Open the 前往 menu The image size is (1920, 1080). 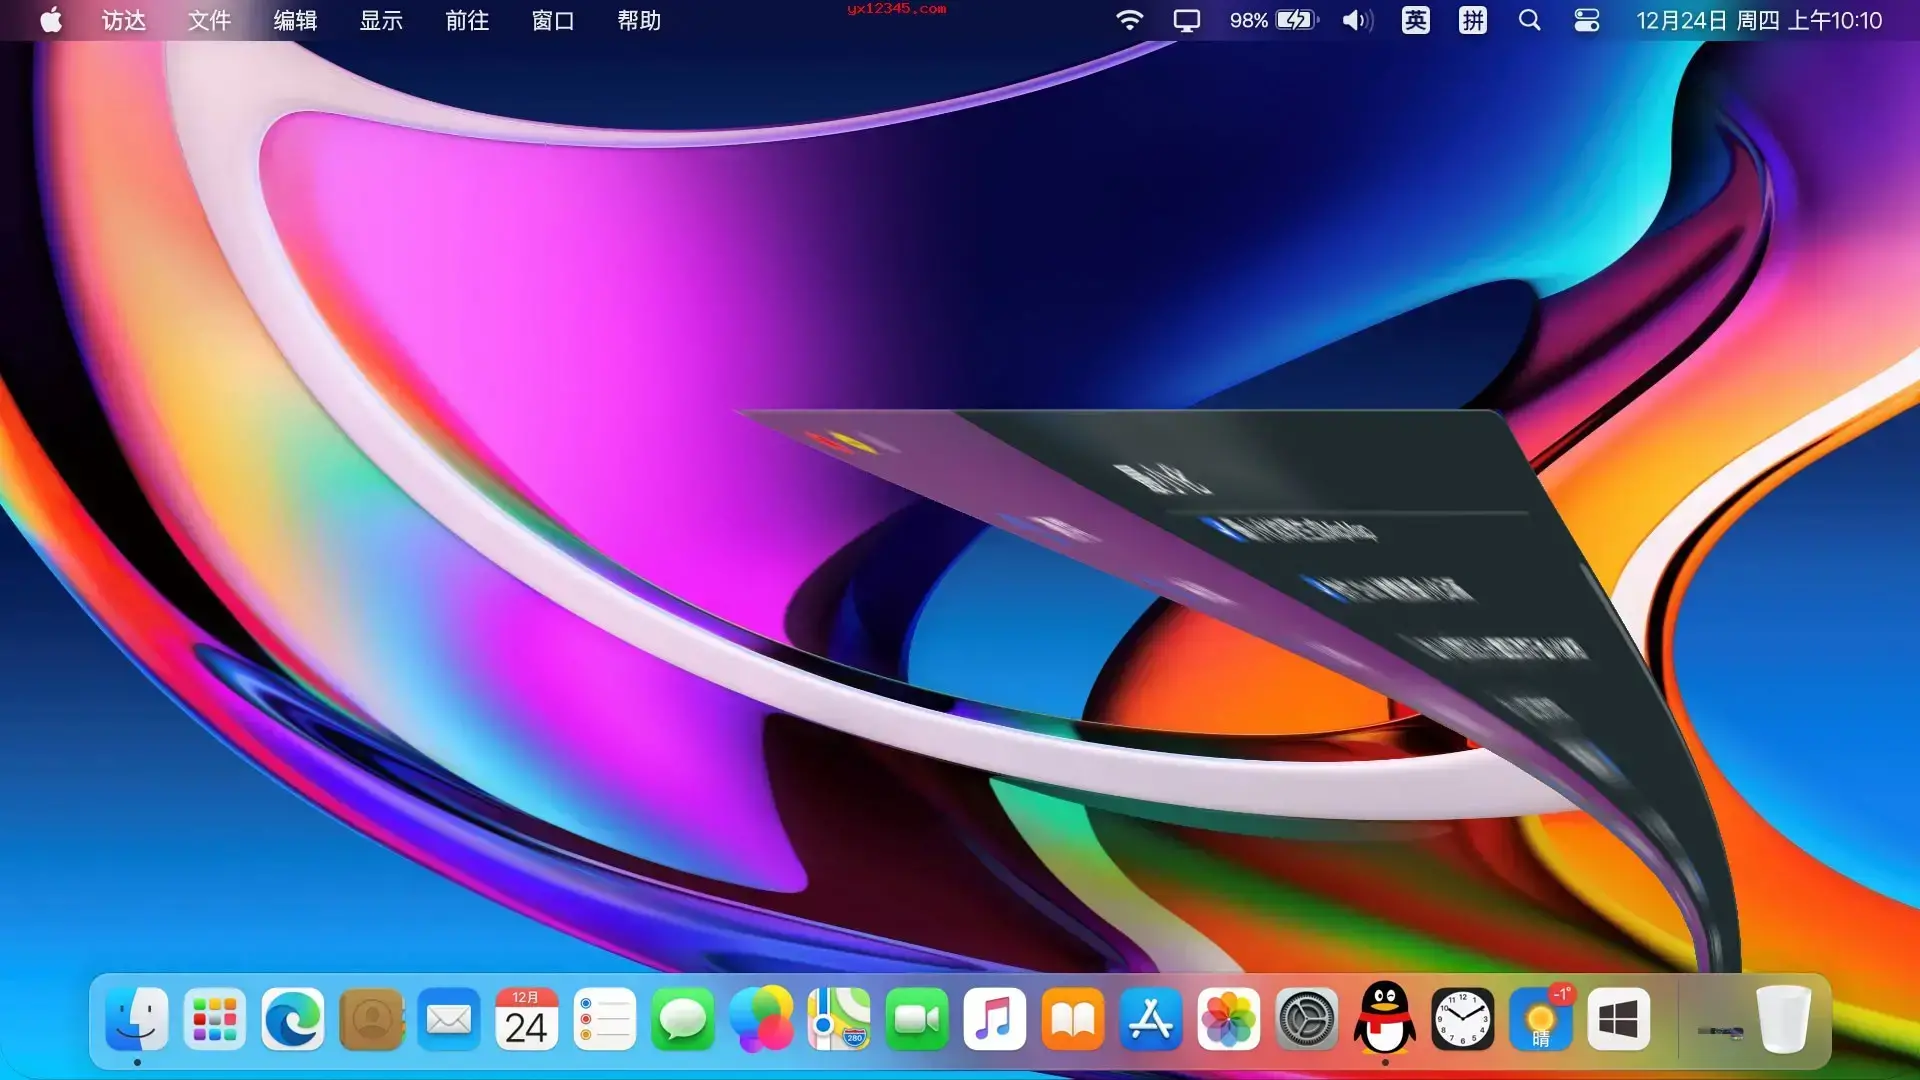[x=467, y=20]
